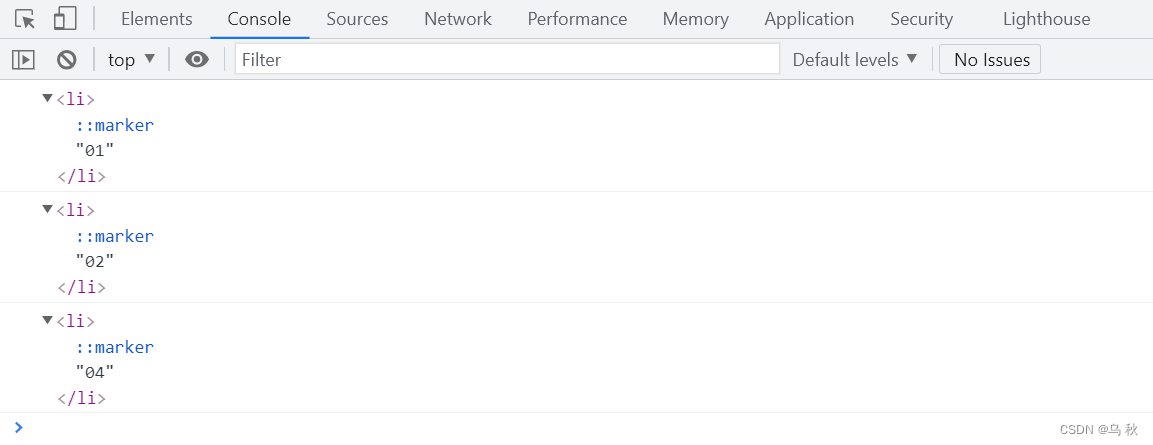Screen dimensions: 1153x445
Task: Open the Application tab
Action: pos(810,19)
